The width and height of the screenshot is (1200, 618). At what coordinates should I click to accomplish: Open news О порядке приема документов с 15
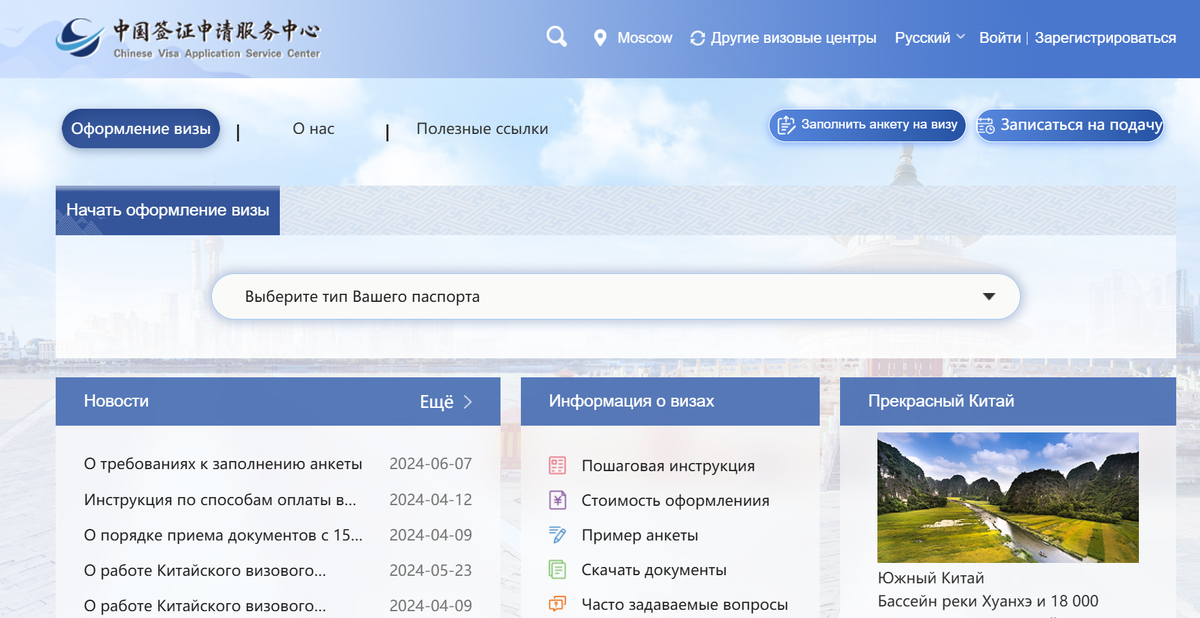[x=224, y=535]
